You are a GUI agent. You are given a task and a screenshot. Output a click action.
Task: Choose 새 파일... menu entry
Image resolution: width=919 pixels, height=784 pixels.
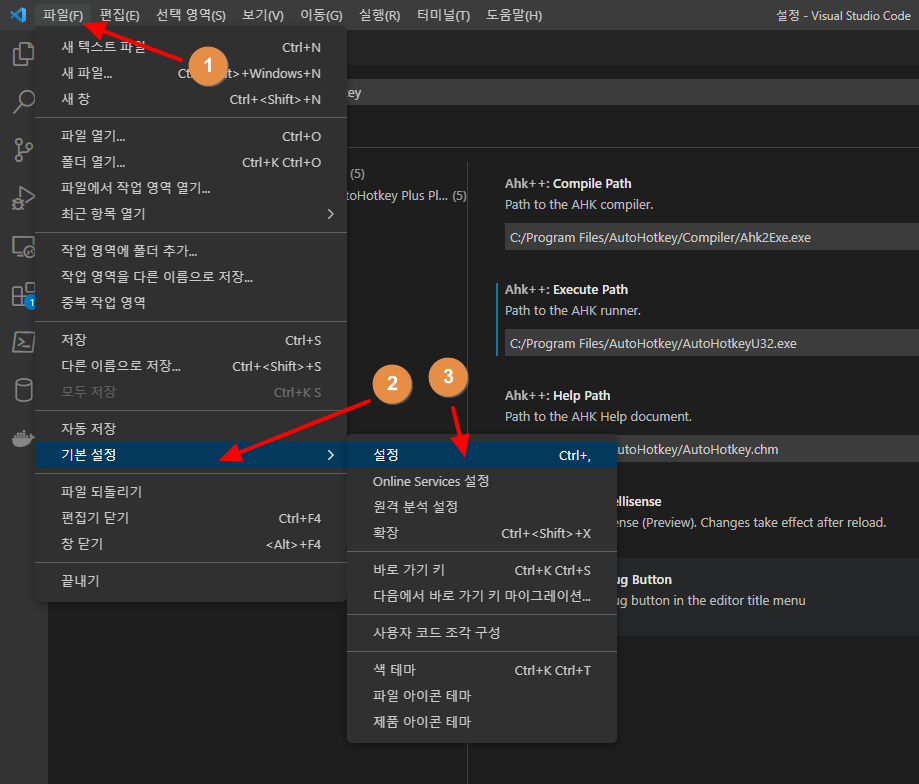[x=191, y=73]
